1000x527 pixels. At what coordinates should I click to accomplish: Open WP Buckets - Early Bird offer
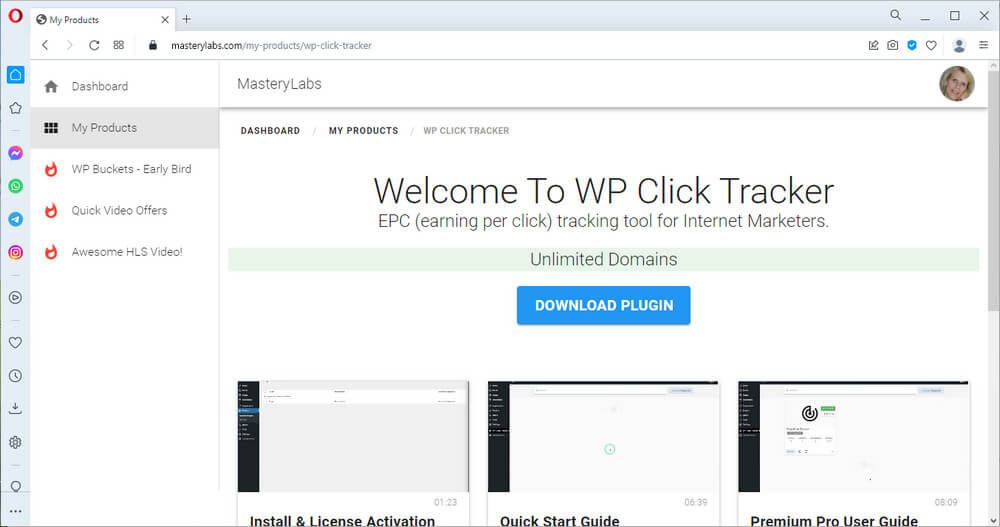click(x=124, y=169)
